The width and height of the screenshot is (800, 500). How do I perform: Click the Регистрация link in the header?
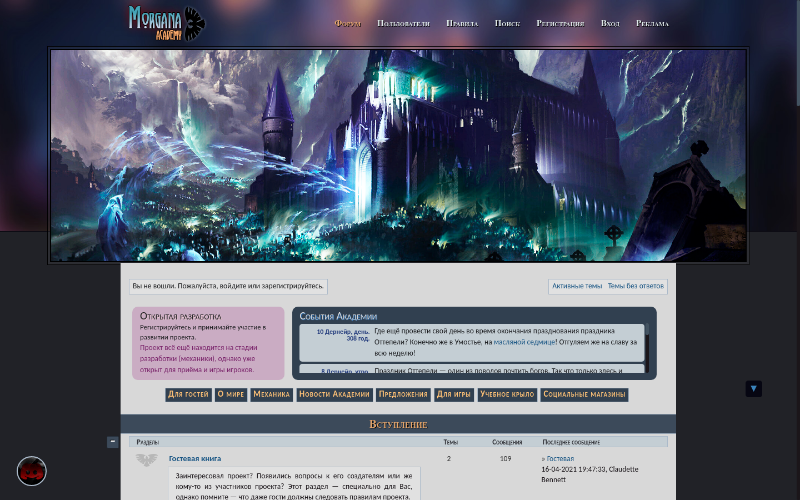pos(560,23)
